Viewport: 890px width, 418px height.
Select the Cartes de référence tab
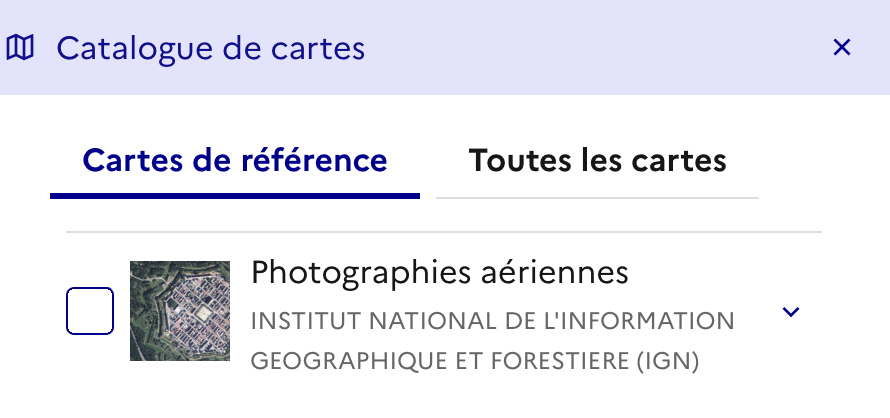coord(235,161)
